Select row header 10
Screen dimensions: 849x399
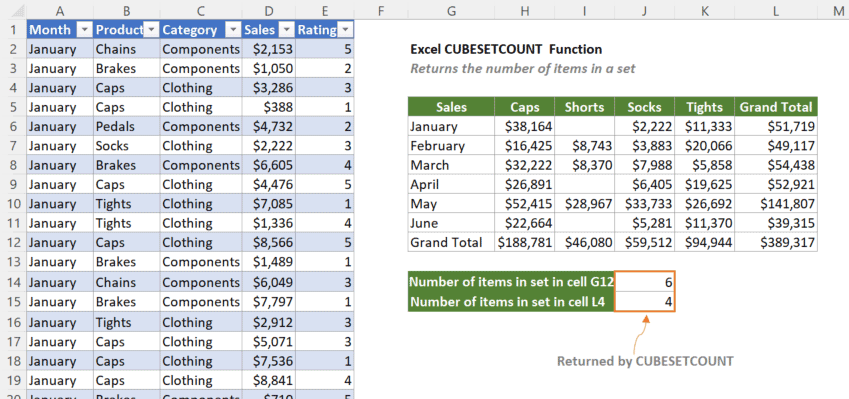coord(13,204)
